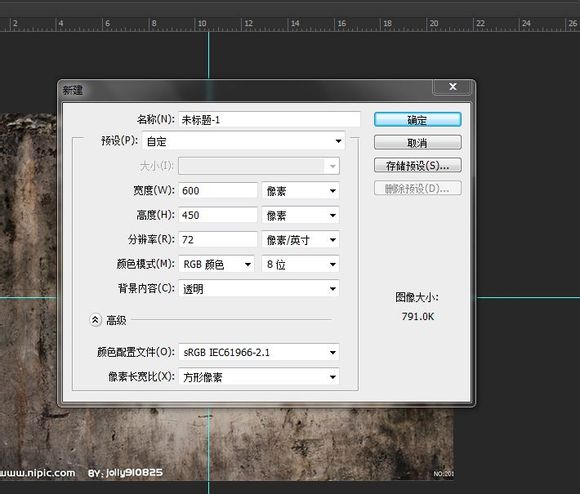Collapse the 高级 advanced section chevron
The height and width of the screenshot is (494, 580).
95,320
